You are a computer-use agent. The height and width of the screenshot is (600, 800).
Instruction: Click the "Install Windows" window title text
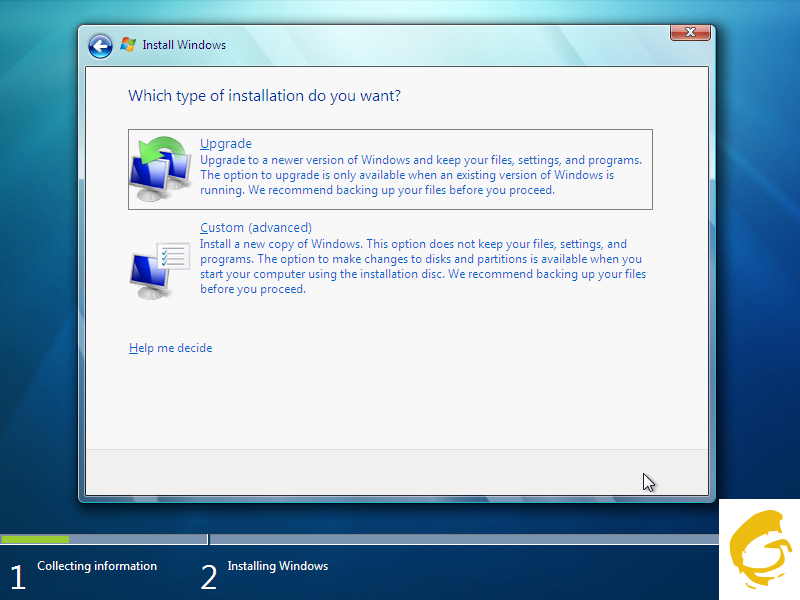(x=184, y=45)
